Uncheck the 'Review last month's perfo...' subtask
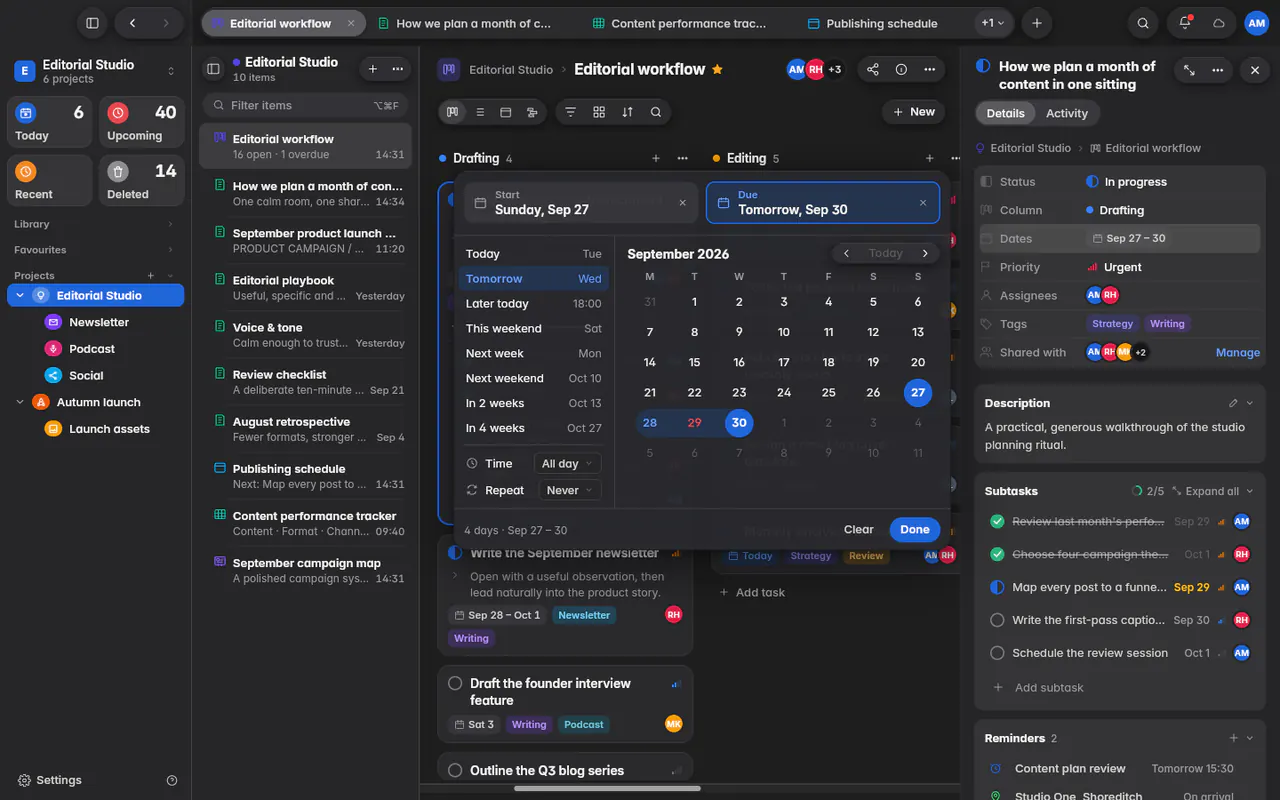Viewport: 1280px width, 800px height. click(997, 521)
